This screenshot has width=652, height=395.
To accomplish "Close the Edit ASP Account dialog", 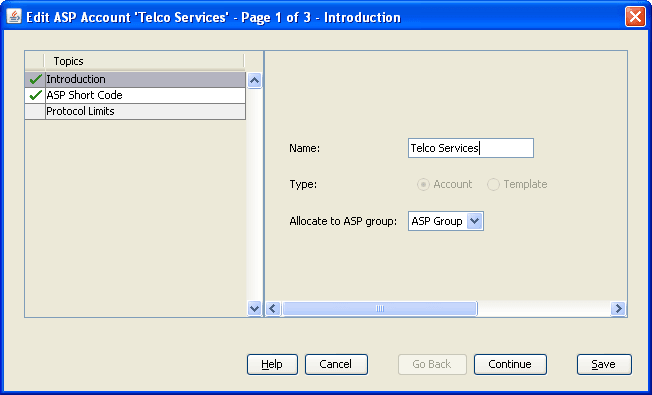I will (x=635, y=17).
